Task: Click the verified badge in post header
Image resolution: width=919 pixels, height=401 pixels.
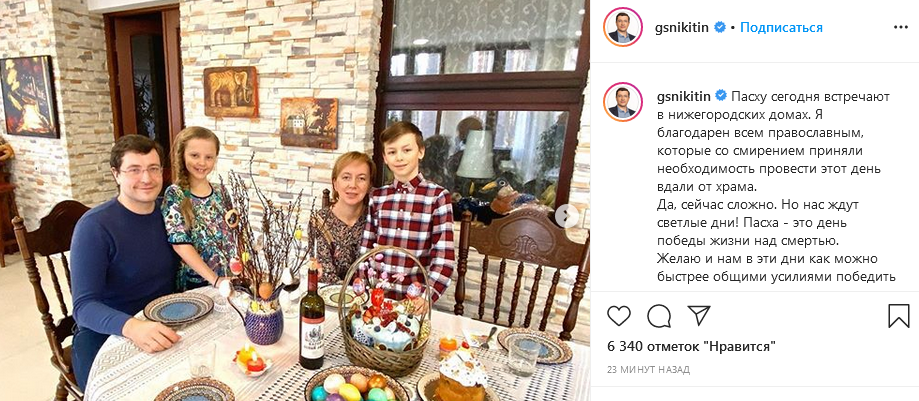Action: click(719, 27)
